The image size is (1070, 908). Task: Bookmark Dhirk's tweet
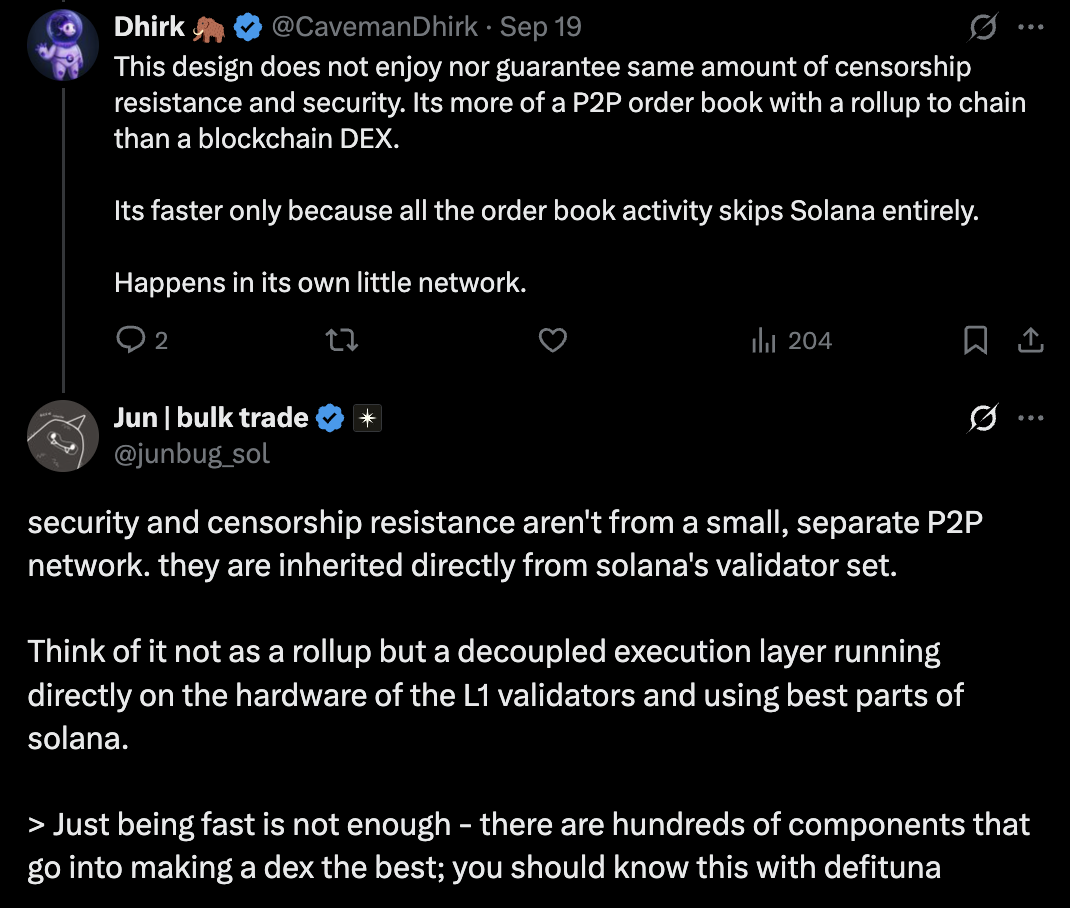975,341
